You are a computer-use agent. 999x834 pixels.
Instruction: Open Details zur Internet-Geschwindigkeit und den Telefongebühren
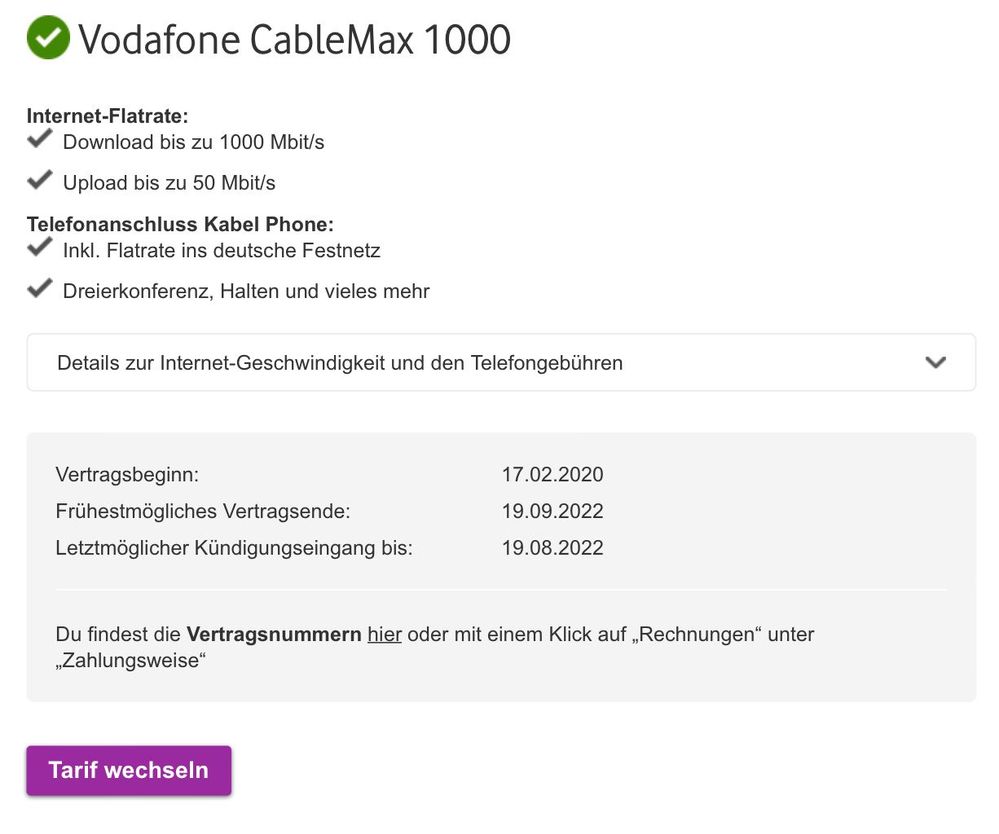point(340,363)
